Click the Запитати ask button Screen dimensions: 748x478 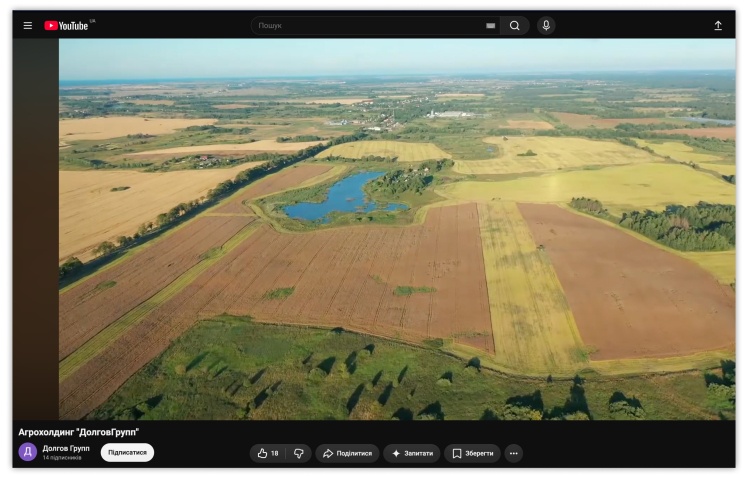[412, 453]
